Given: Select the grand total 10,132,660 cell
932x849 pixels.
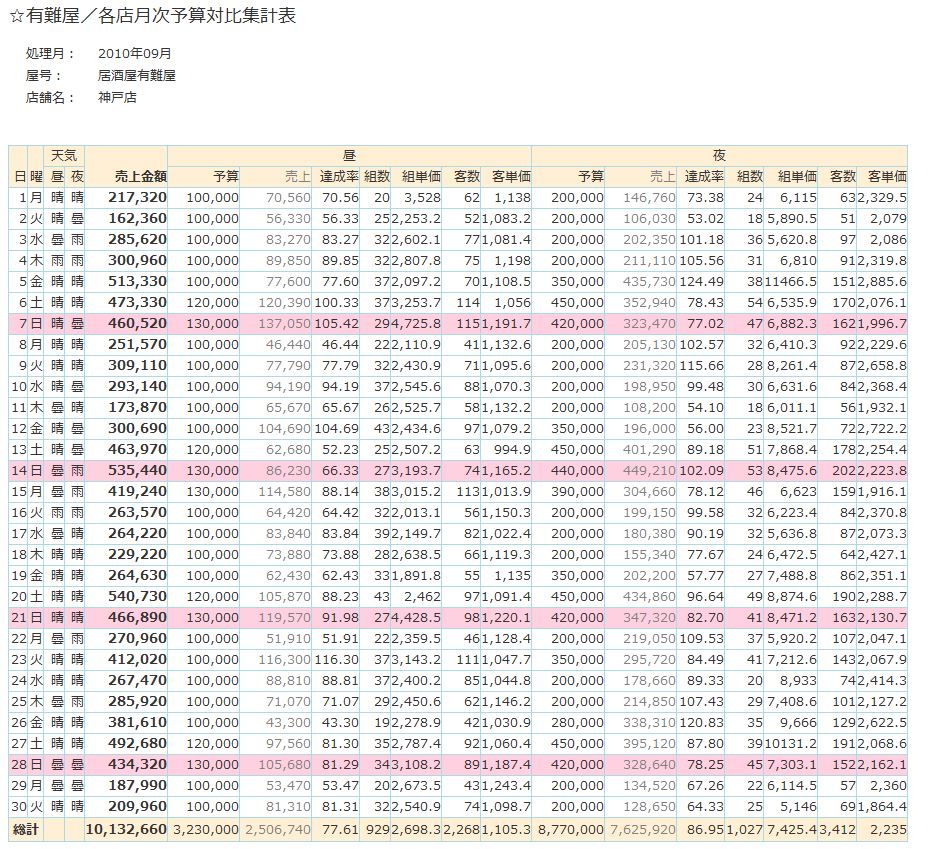Looking at the screenshot, I should point(127,829).
